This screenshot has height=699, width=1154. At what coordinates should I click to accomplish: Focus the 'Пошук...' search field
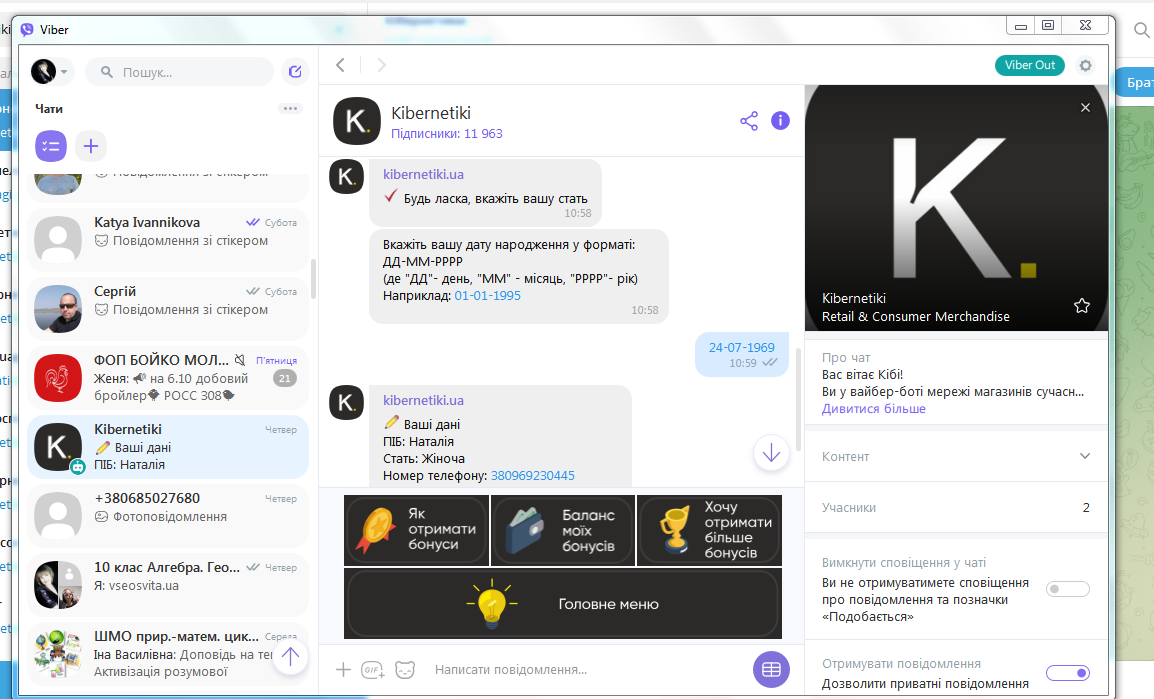pyautogui.click(x=180, y=72)
